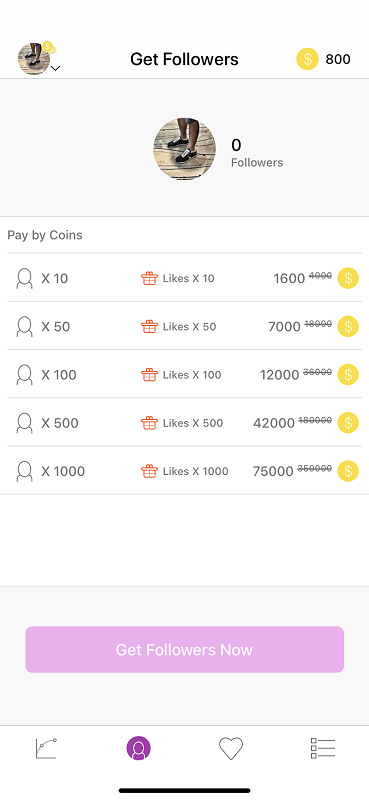Click the Get Followers Now button
The image size is (369, 800).
click(185, 649)
